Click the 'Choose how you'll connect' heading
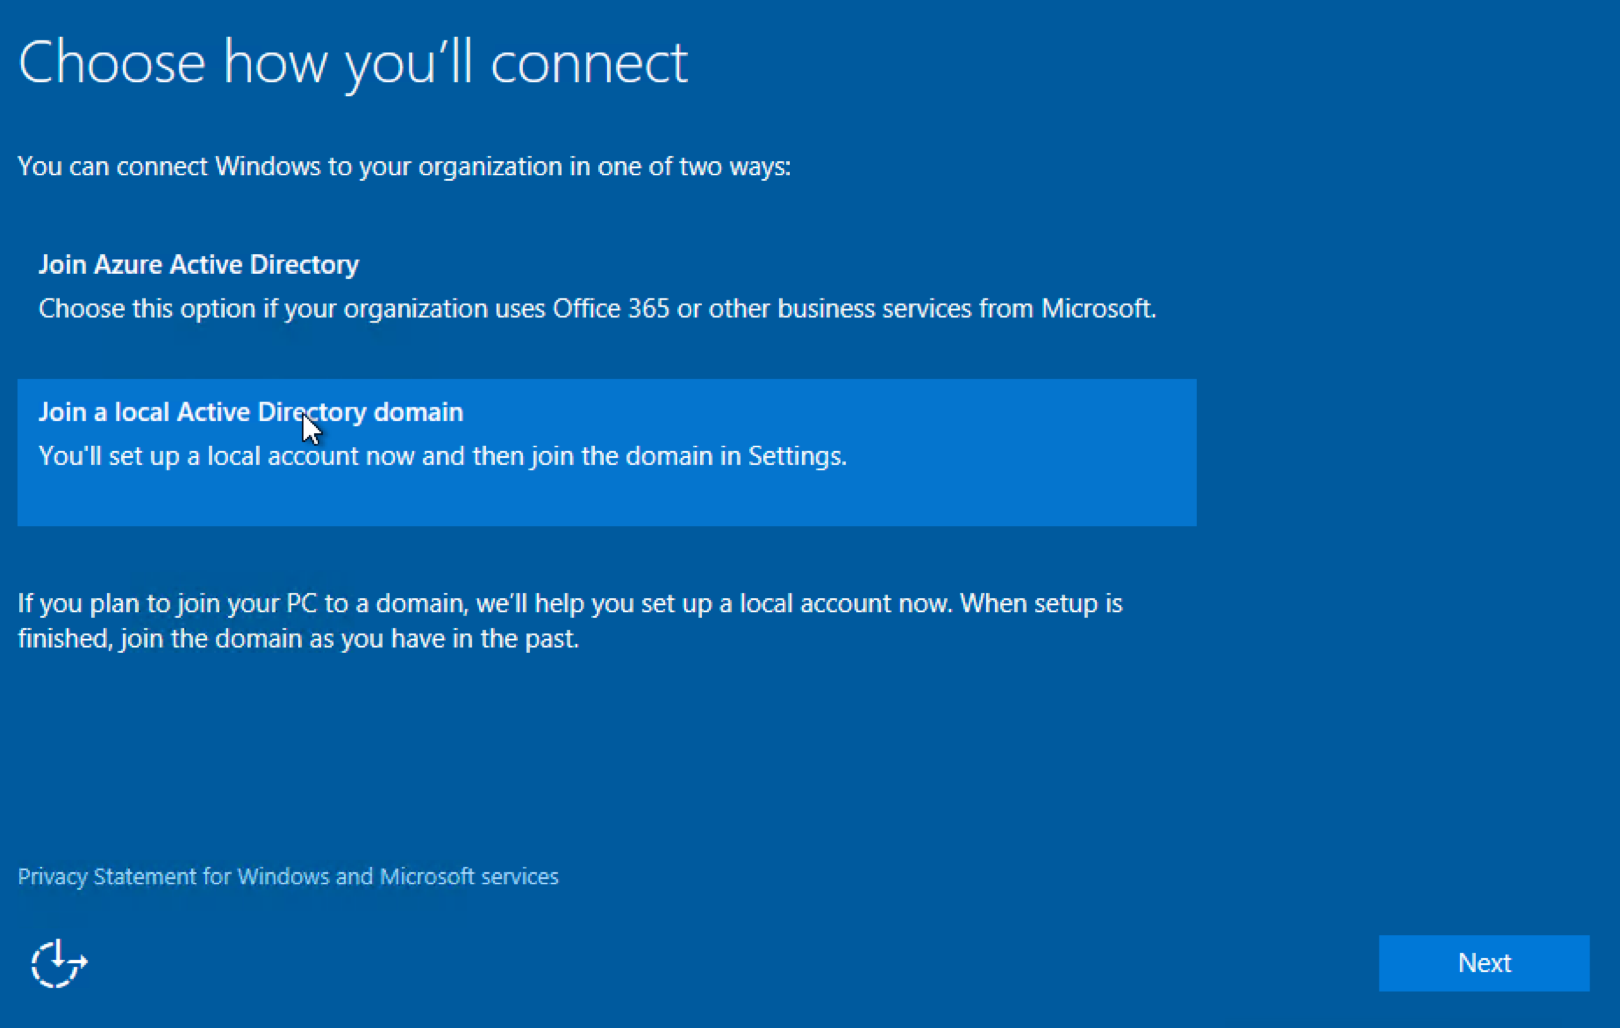 click(x=353, y=62)
